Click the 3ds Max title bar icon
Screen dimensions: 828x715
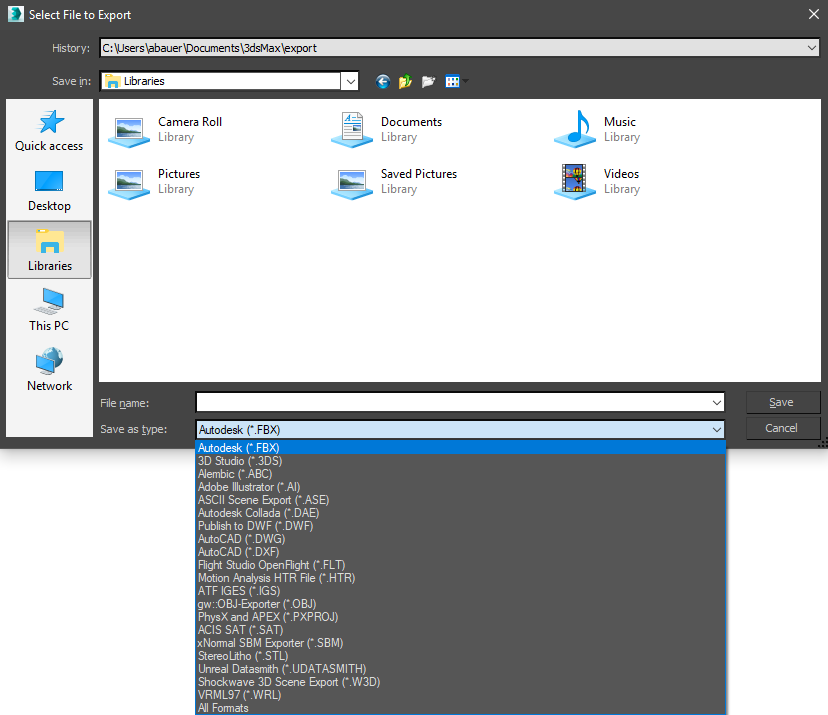pos(15,14)
